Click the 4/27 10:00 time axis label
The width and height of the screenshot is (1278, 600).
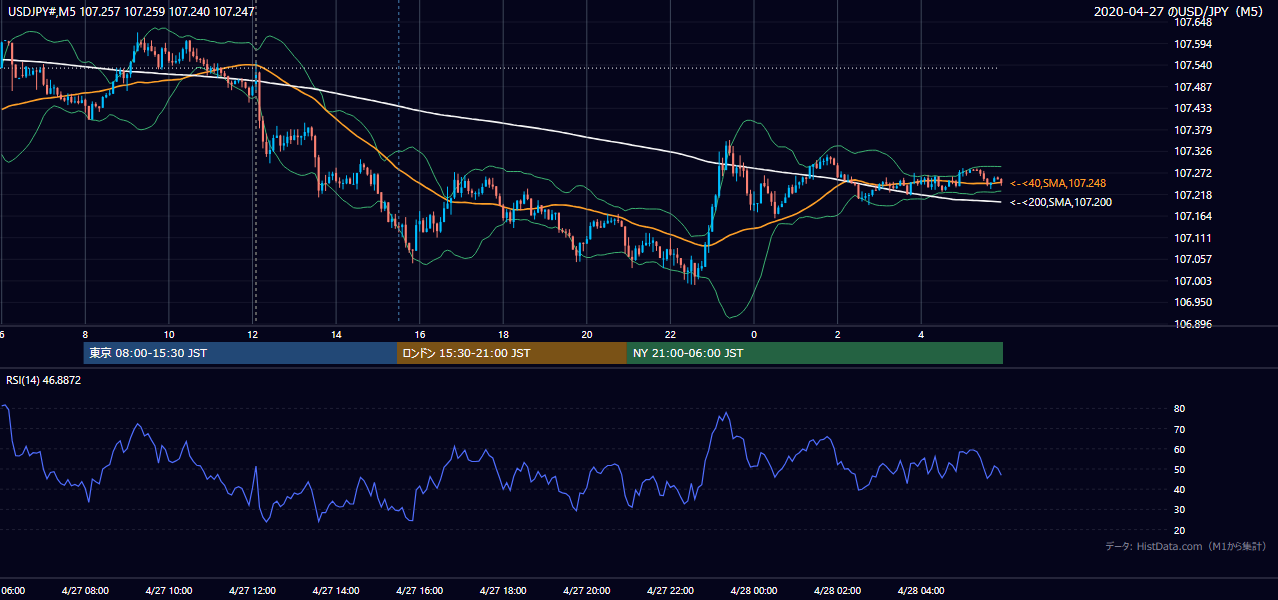169,591
